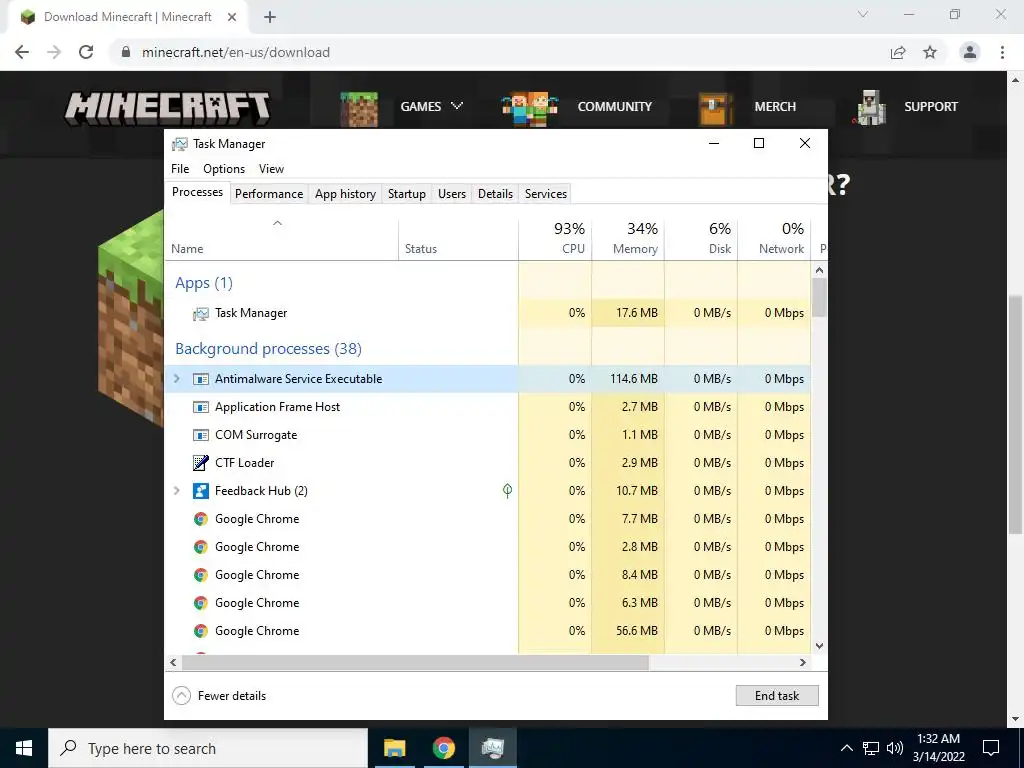Click the Type here to search box
This screenshot has width=1024, height=768.
(208, 748)
